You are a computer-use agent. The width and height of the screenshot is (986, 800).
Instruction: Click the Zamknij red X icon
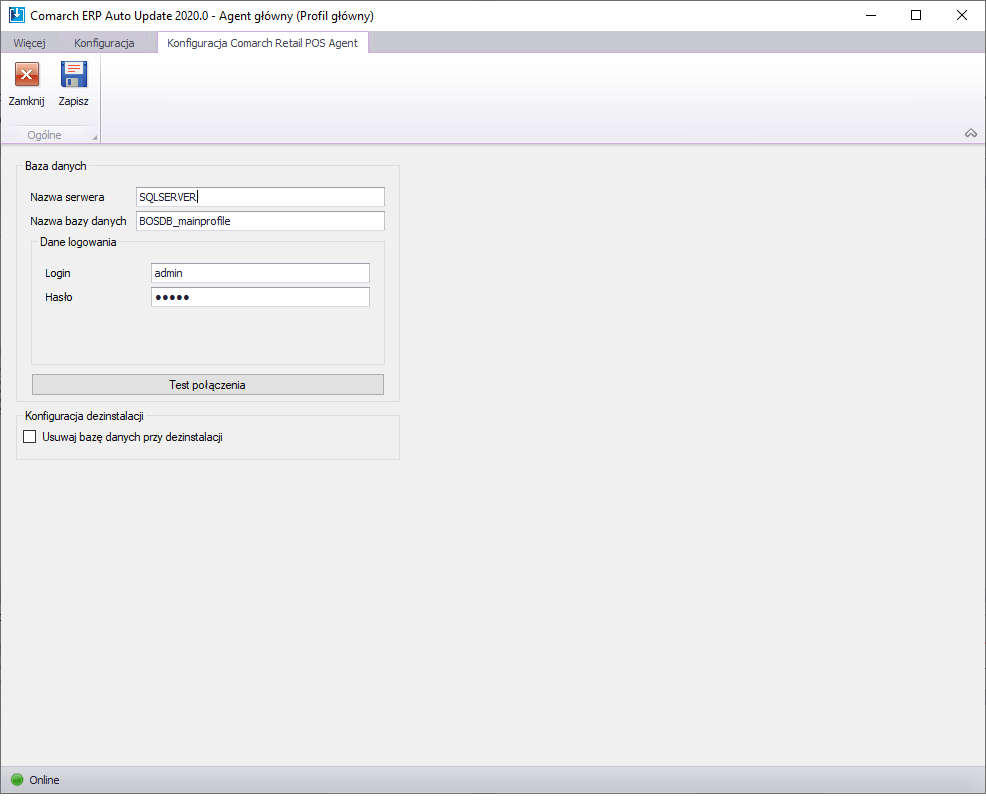point(26,75)
